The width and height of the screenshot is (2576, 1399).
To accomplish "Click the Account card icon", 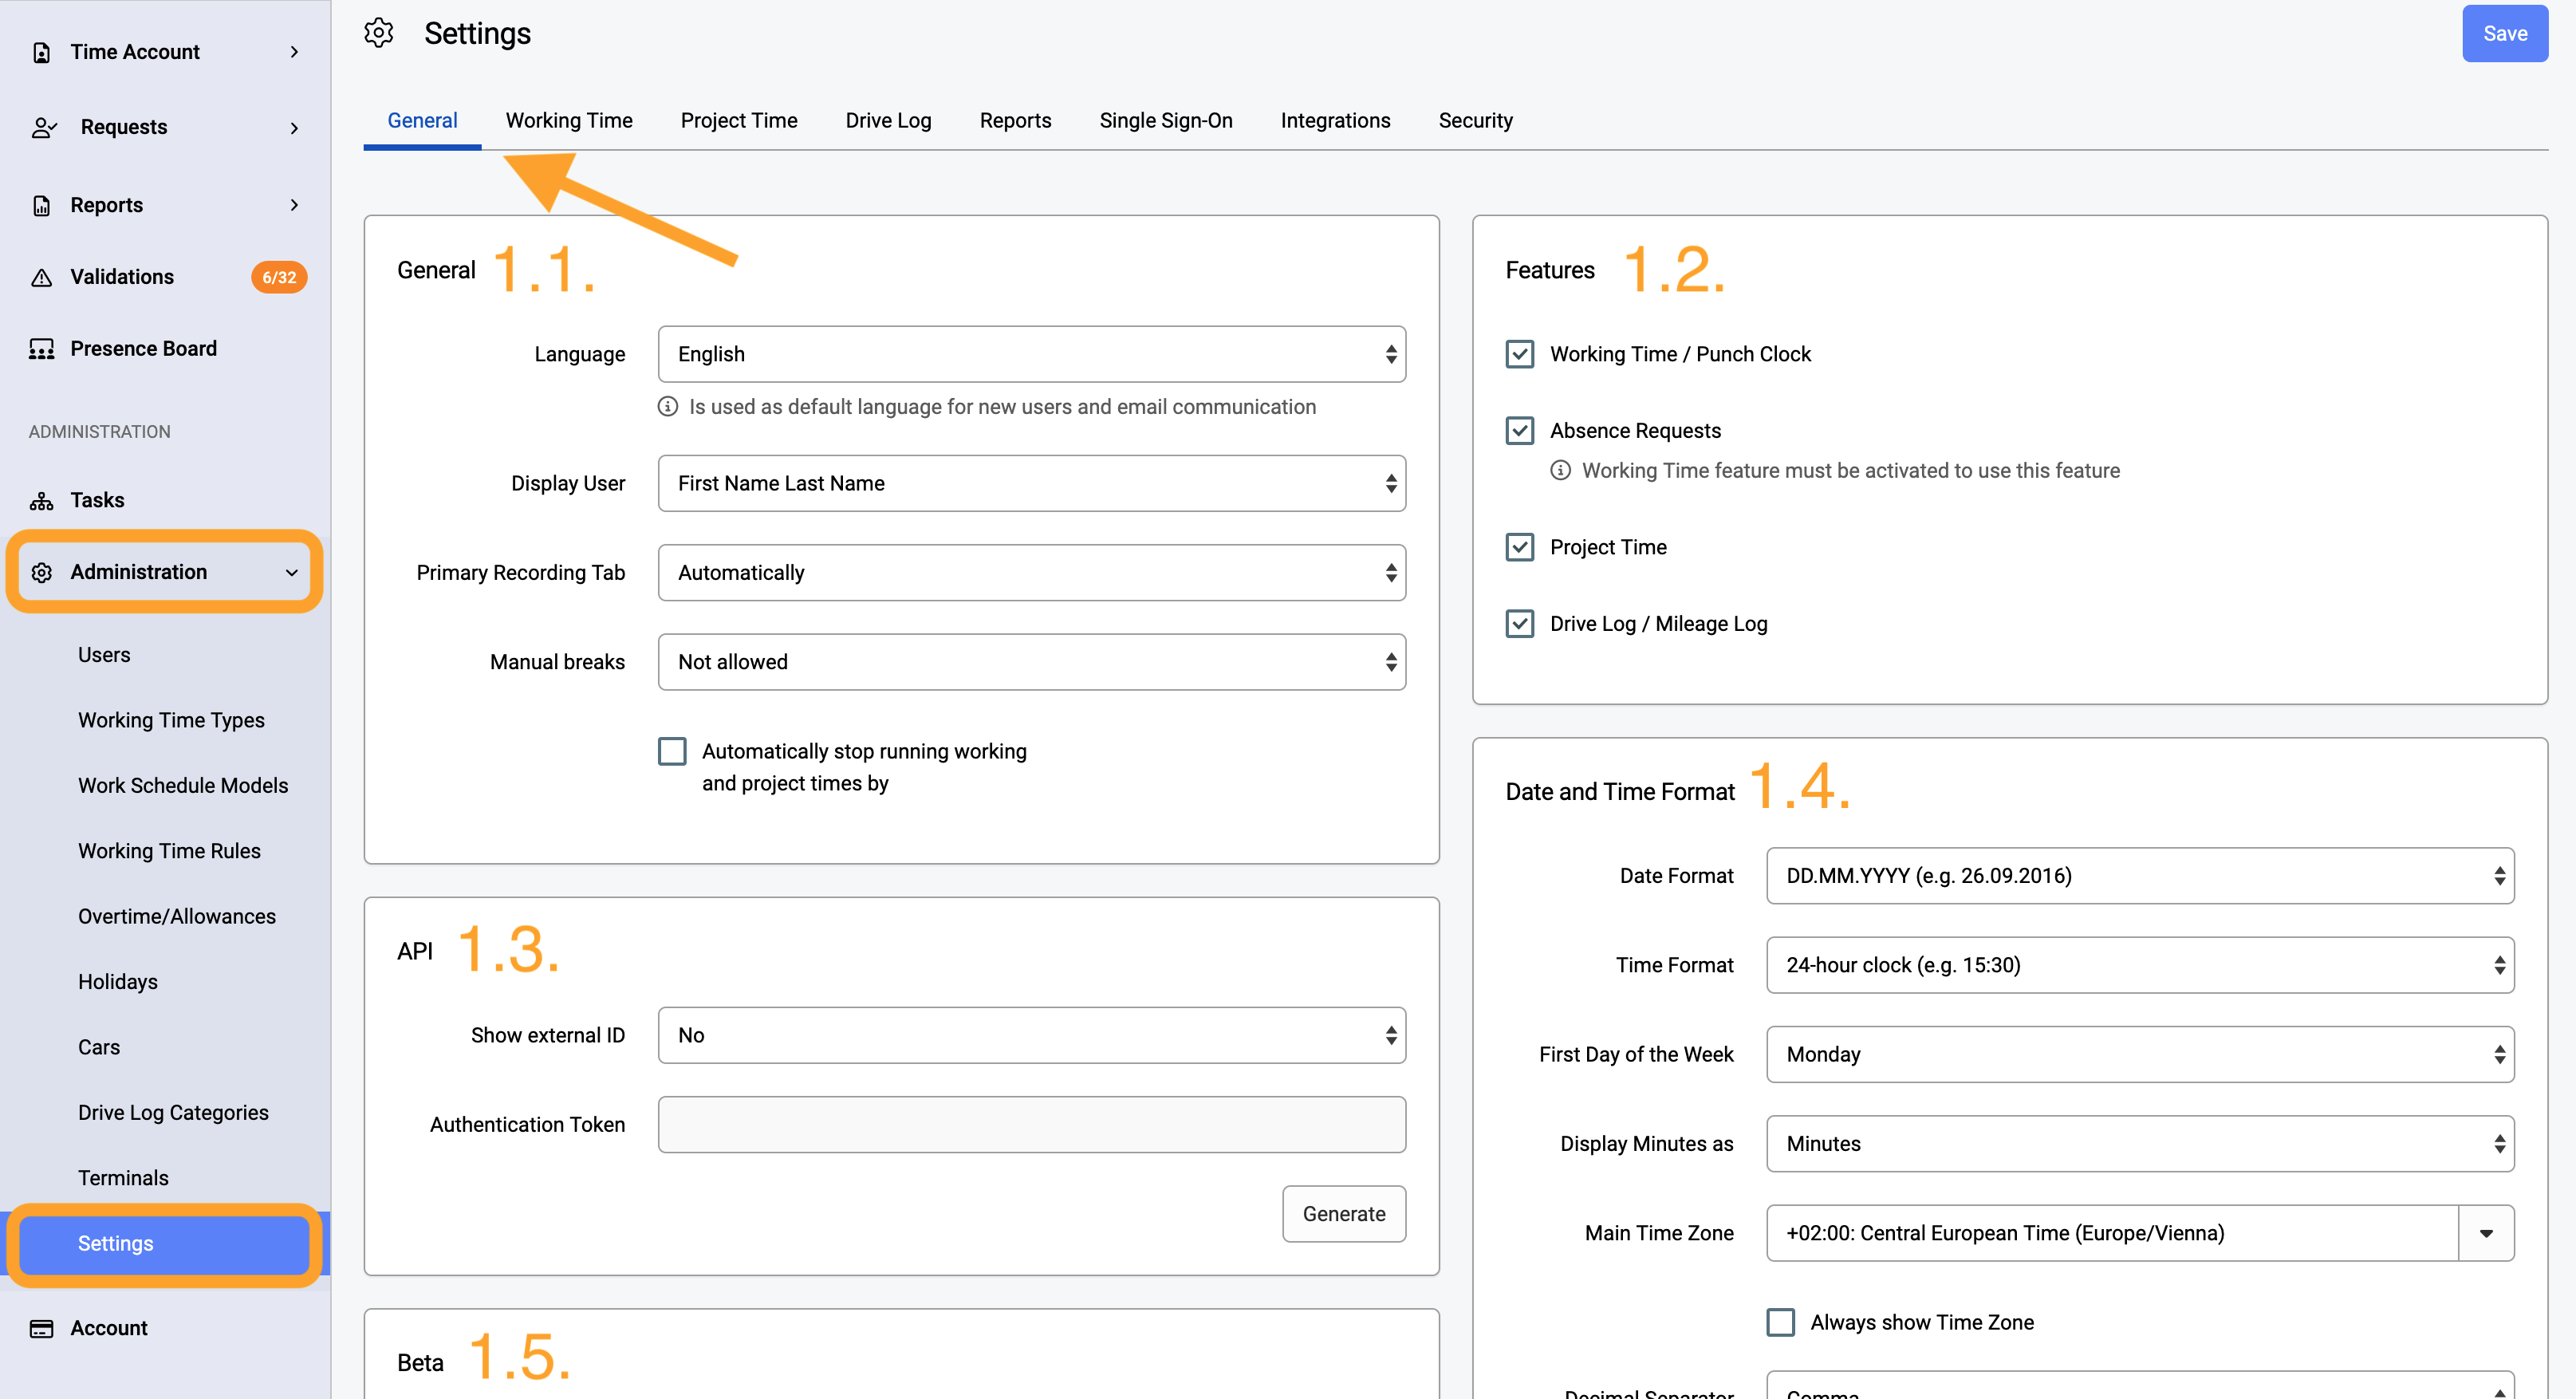I will coord(42,1328).
